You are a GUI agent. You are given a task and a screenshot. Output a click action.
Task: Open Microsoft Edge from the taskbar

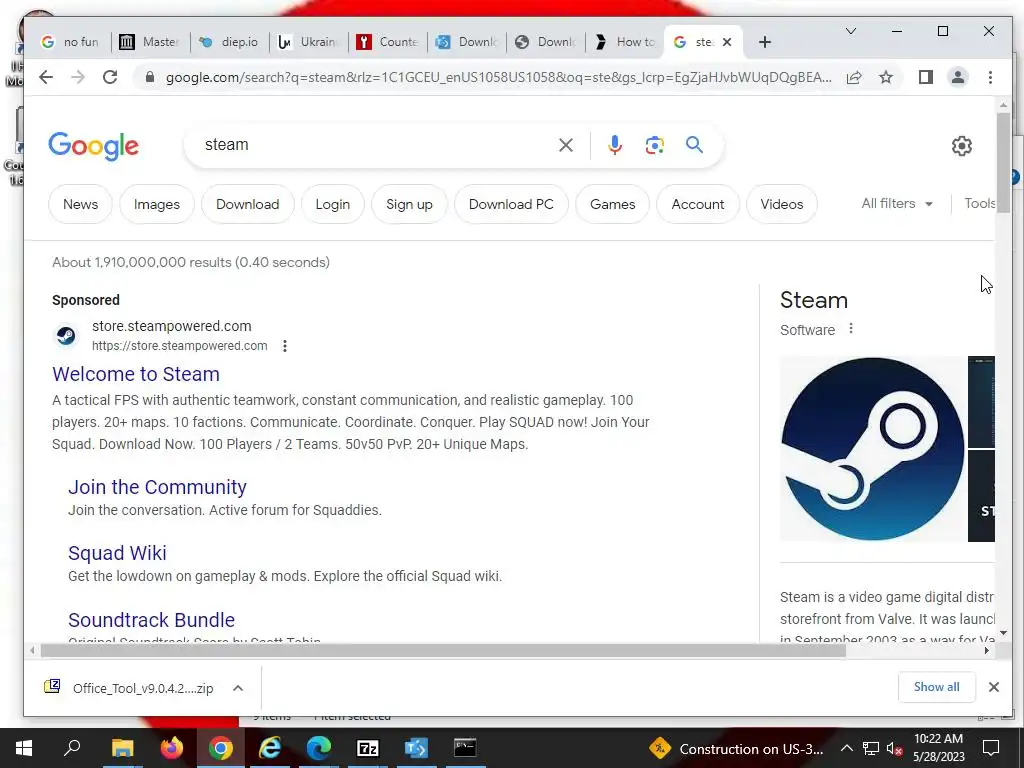tap(319, 748)
